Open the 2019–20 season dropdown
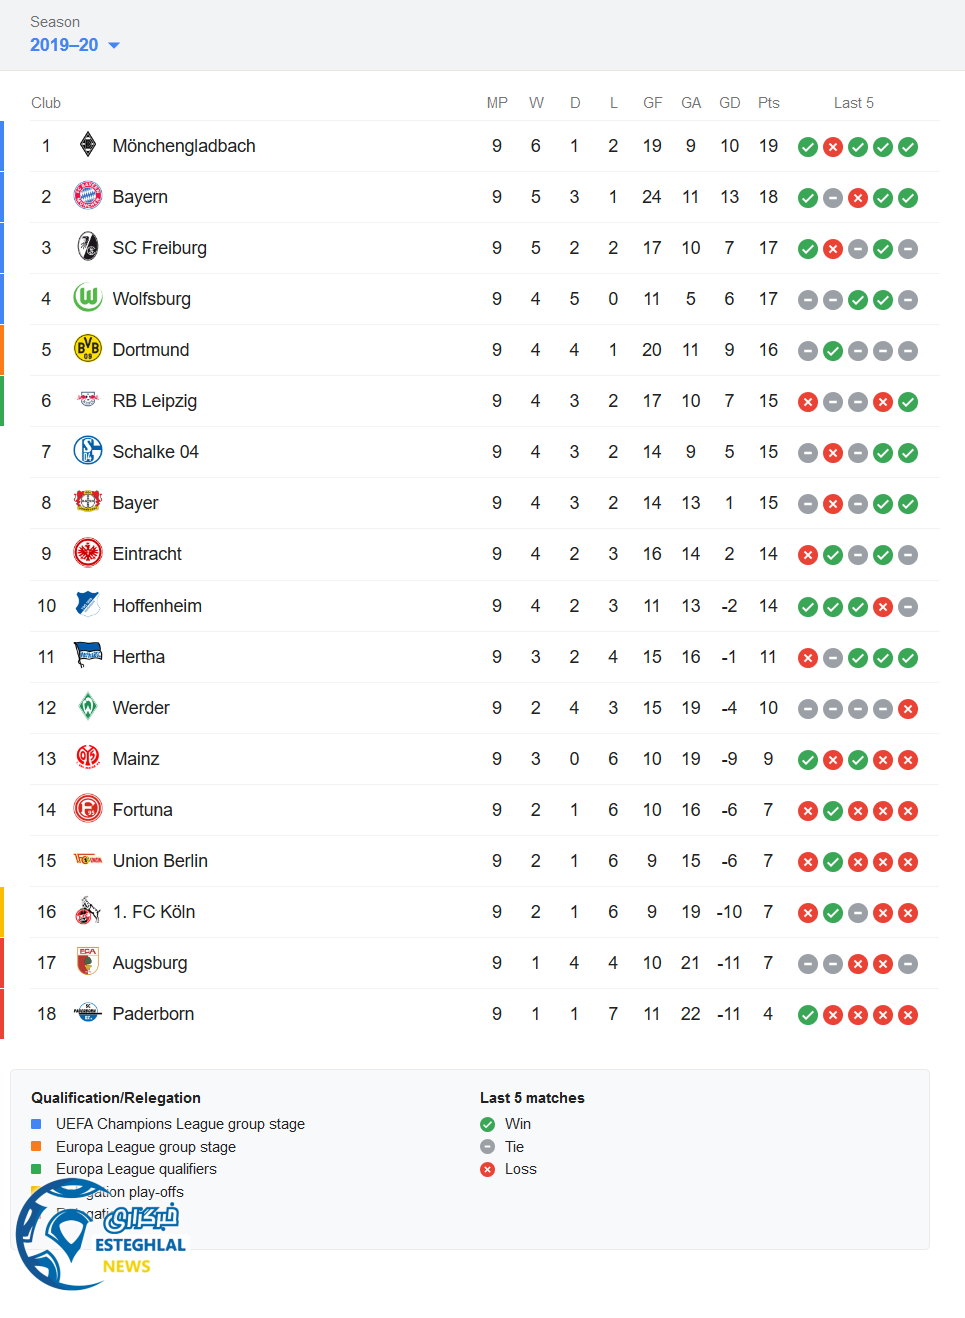Screen dimensions: 965x1318 point(75,45)
